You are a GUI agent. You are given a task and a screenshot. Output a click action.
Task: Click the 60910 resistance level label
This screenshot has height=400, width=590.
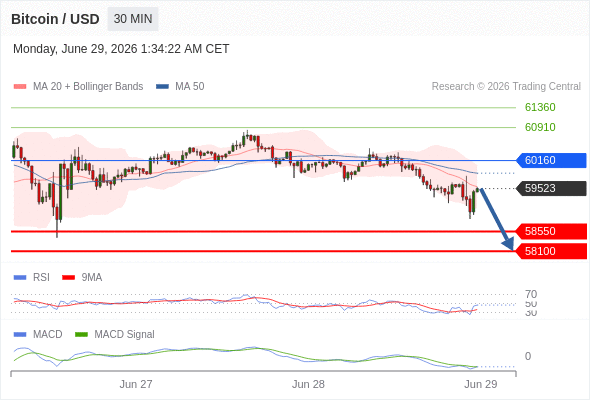(540, 127)
